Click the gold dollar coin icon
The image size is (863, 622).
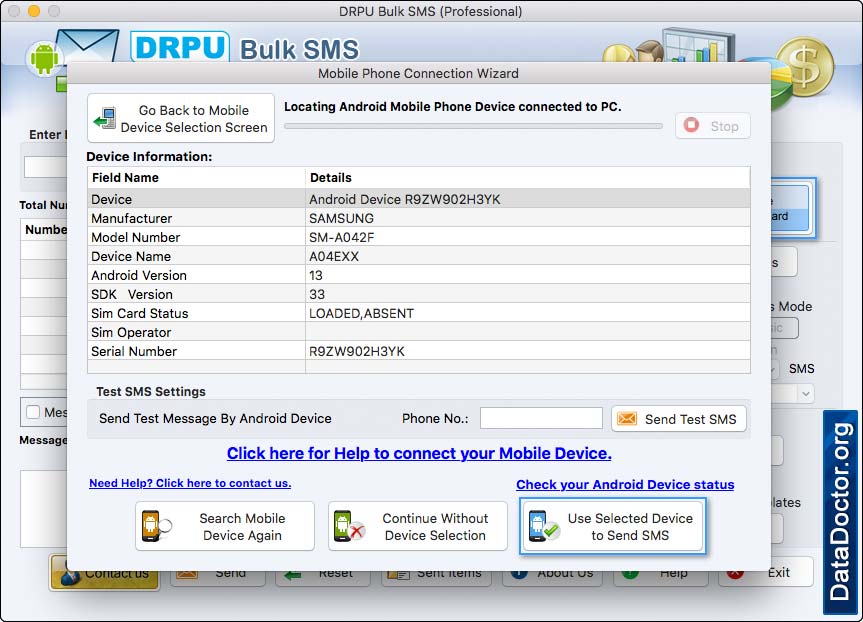(805, 67)
